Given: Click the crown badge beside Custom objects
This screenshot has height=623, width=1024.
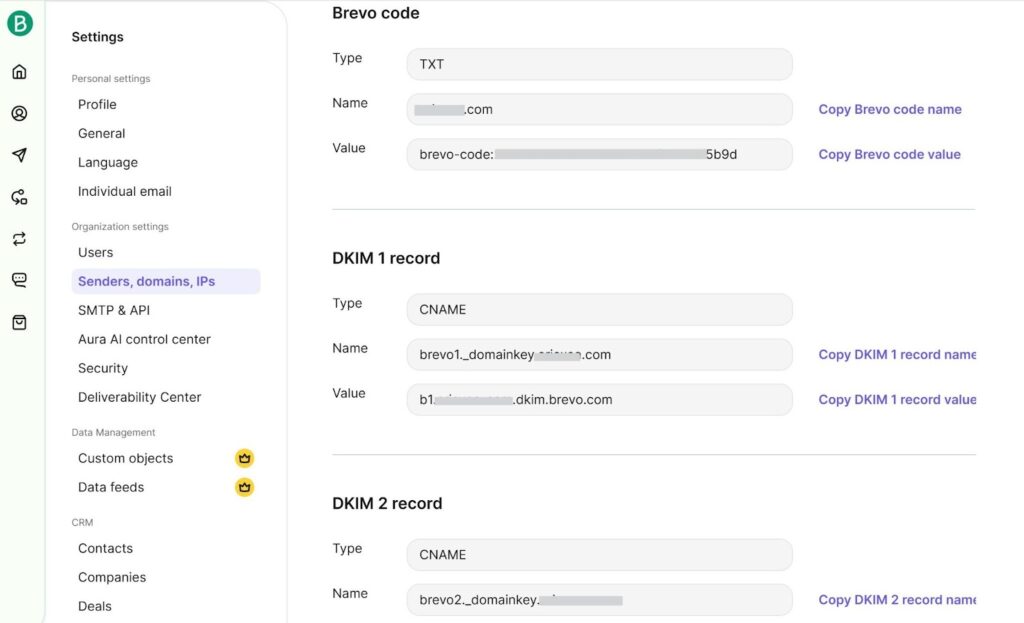Looking at the screenshot, I should [x=244, y=458].
